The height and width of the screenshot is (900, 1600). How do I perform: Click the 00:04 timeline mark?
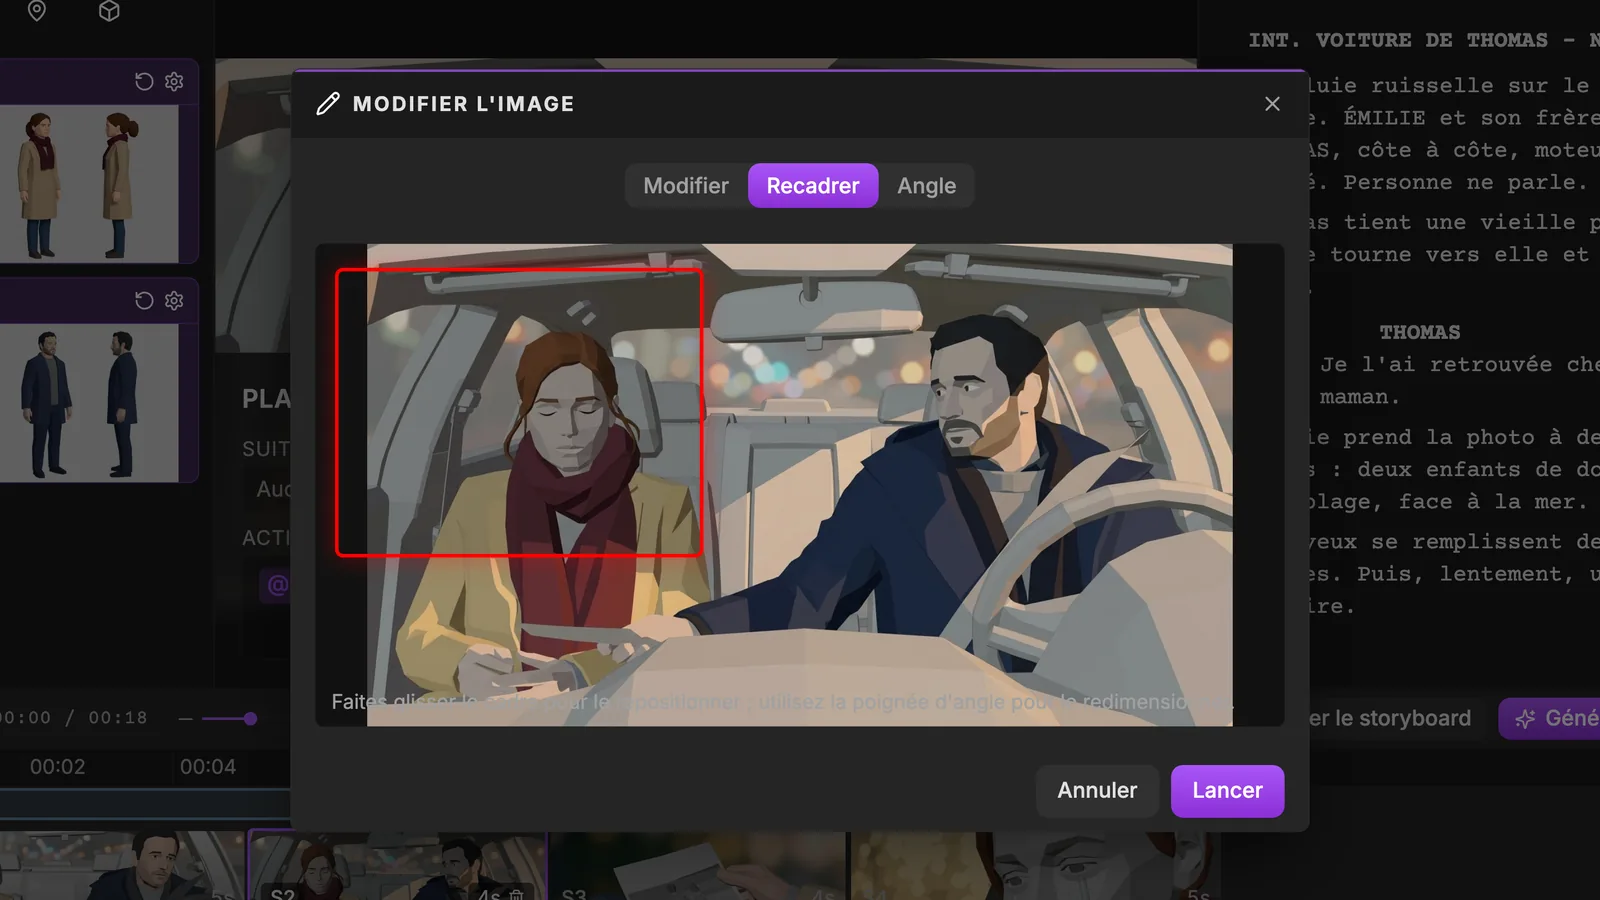click(x=208, y=767)
